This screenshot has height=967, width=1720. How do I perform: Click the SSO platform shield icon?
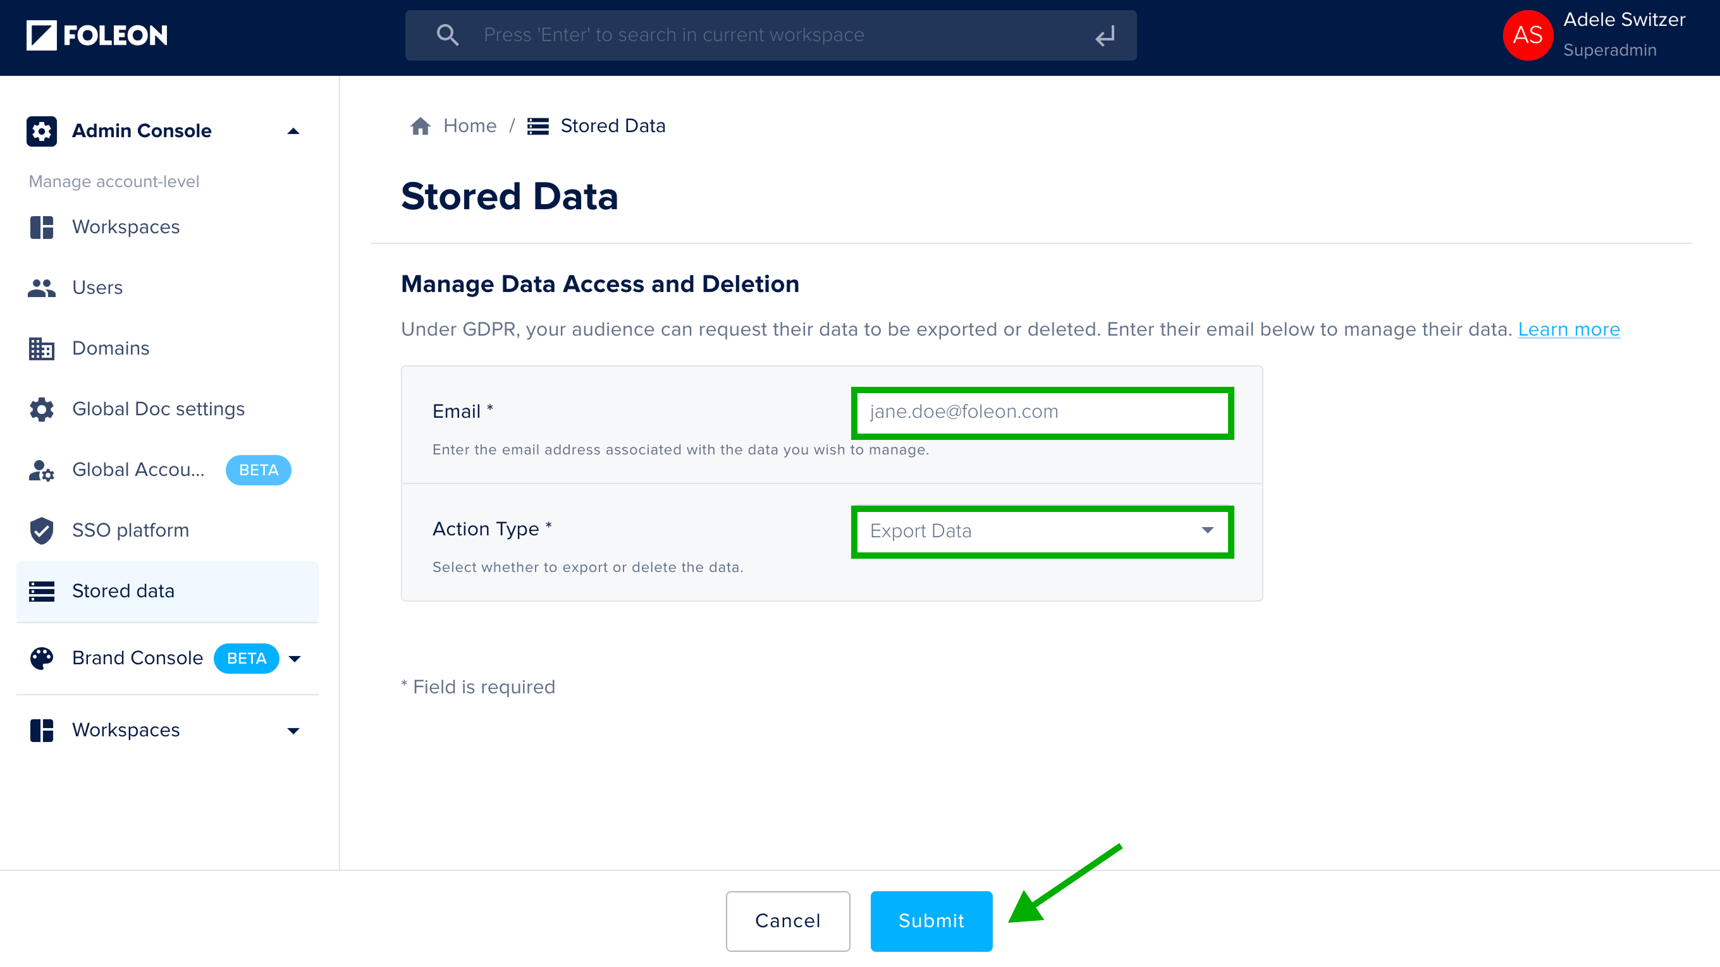point(42,531)
